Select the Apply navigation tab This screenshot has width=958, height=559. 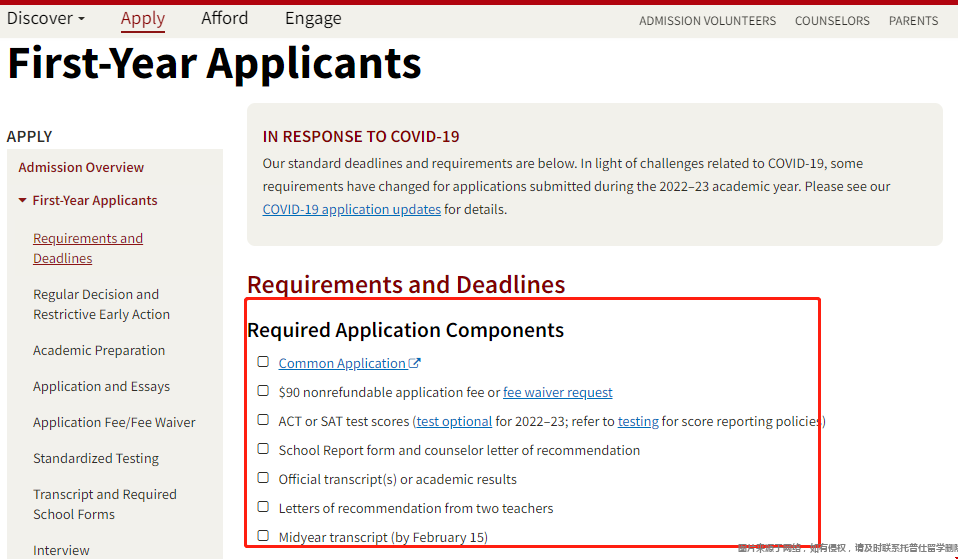click(143, 18)
